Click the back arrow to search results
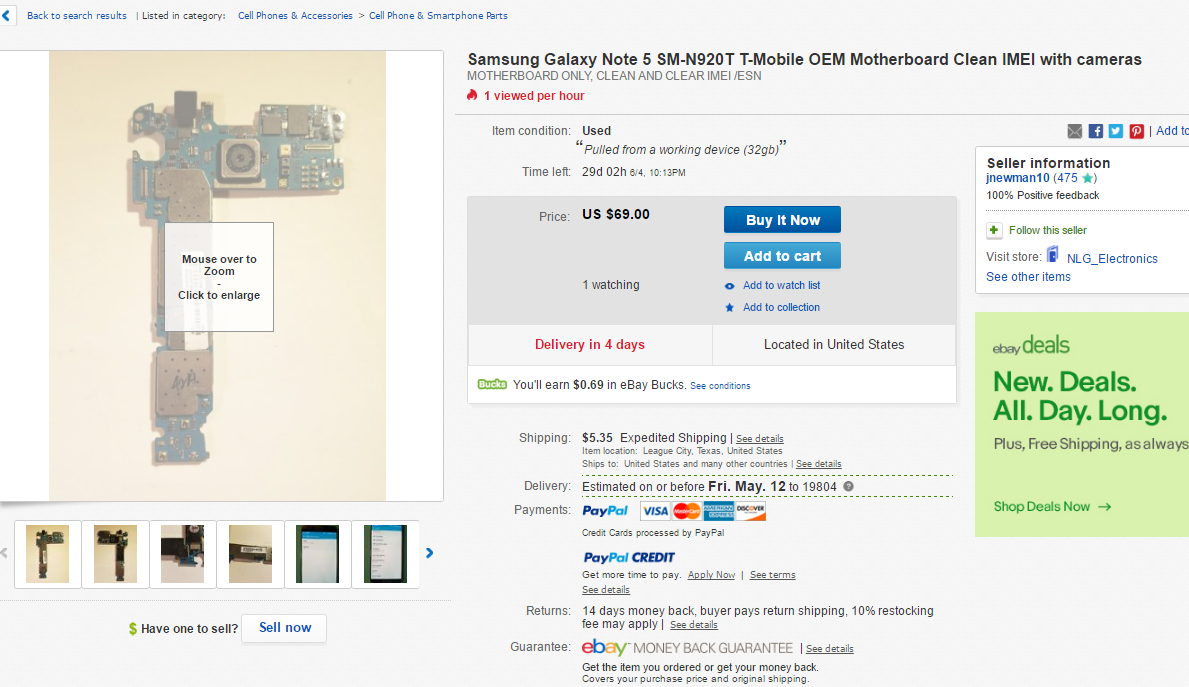The width and height of the screenshot is (1189, 687). coord(7,16)
